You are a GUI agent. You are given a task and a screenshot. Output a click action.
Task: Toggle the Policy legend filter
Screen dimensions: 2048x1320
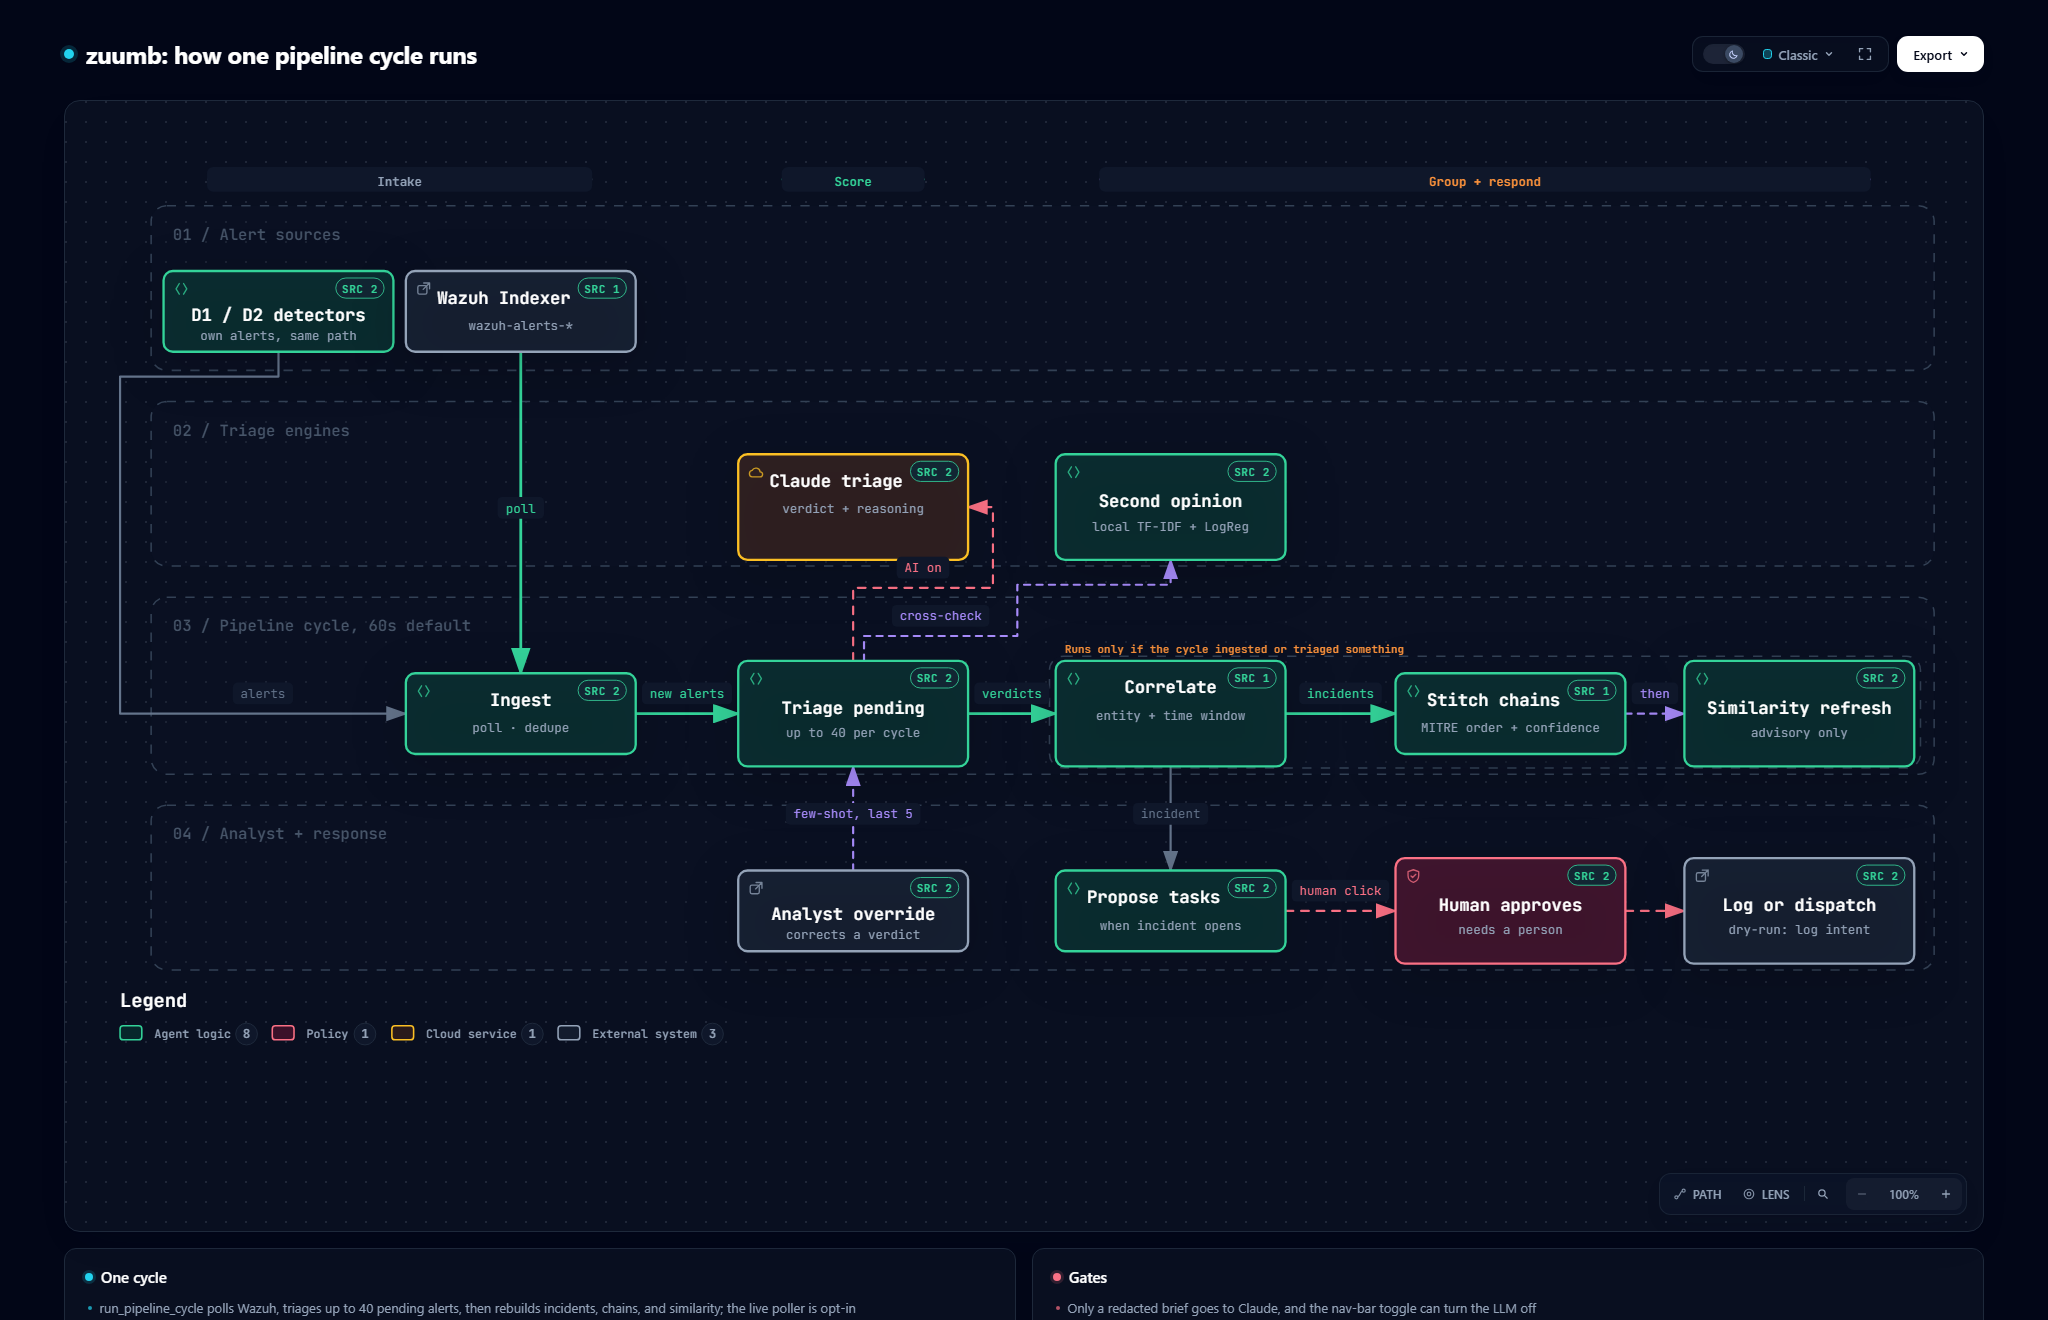coord(323,1033)
